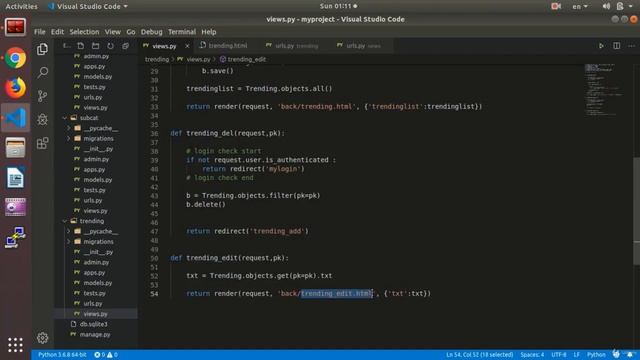
Task: Open models.py under the trending folder
Action: tap(98, 283)
